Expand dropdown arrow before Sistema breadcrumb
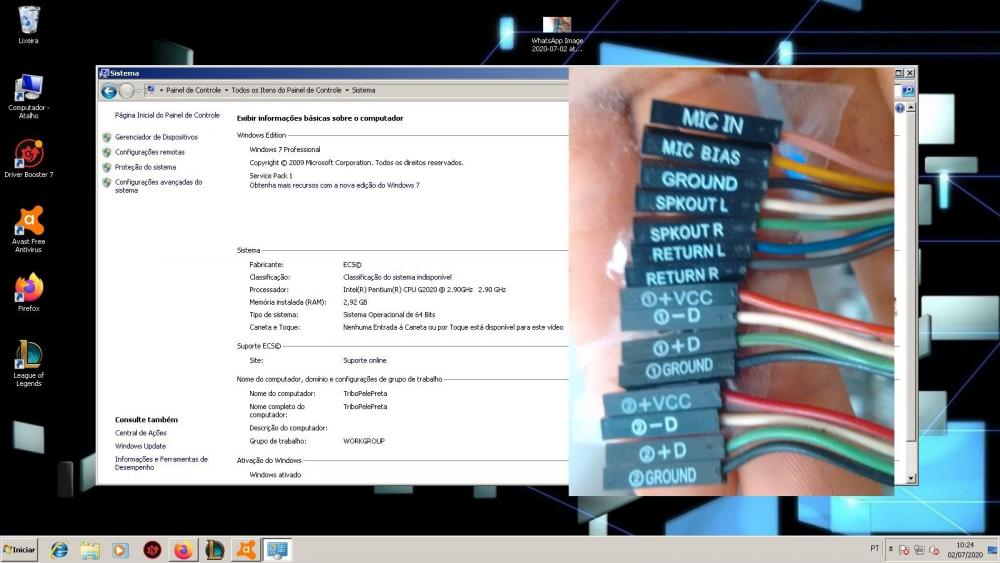This screenshot has width=1000, height=563. (x=347, y=91)
